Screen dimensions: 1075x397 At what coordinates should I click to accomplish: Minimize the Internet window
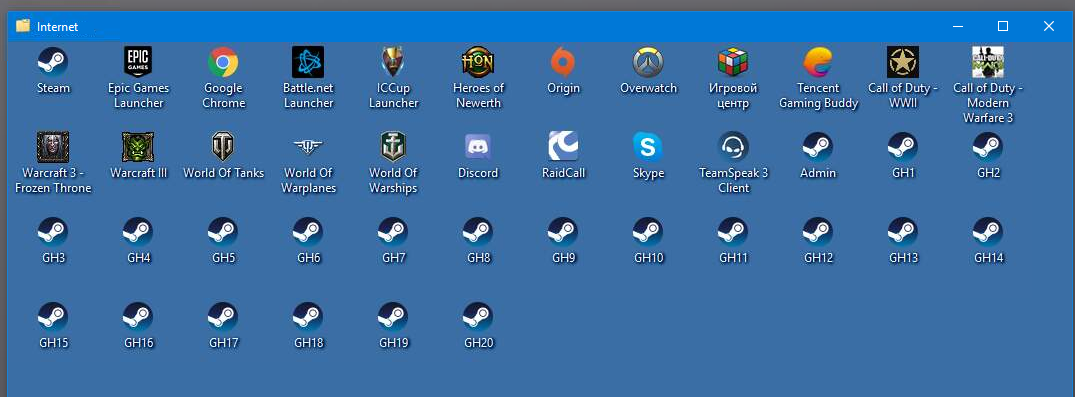(957, 26)
